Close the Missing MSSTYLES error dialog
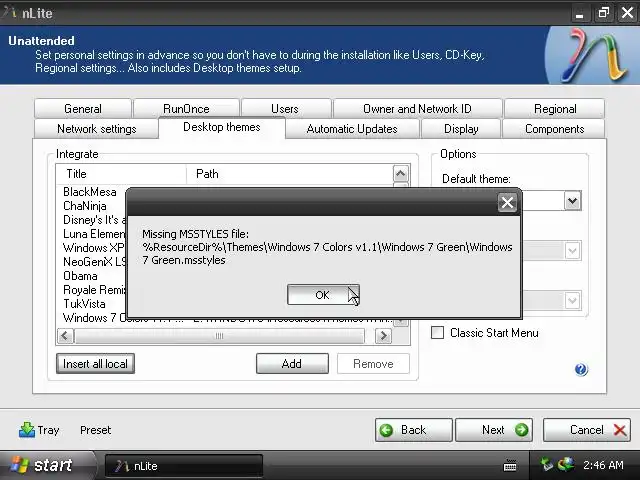The height and width of the screenshot is (480, 640). click(x=507, y=202)
